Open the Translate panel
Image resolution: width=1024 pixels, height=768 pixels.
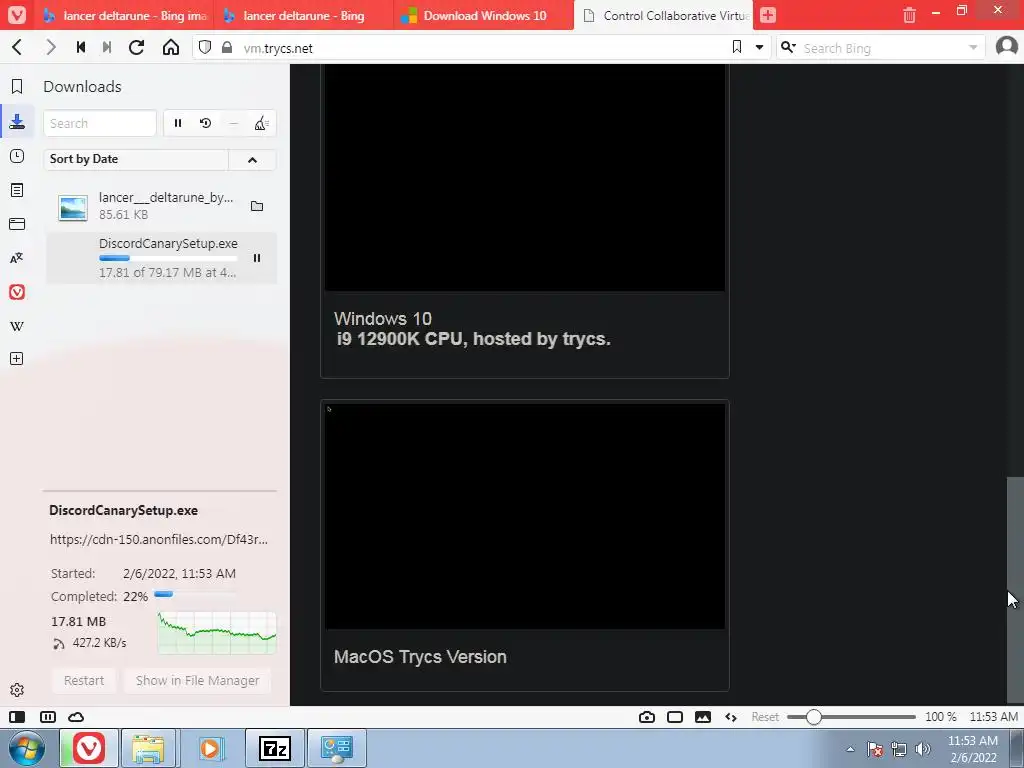(x=17, y=258)
